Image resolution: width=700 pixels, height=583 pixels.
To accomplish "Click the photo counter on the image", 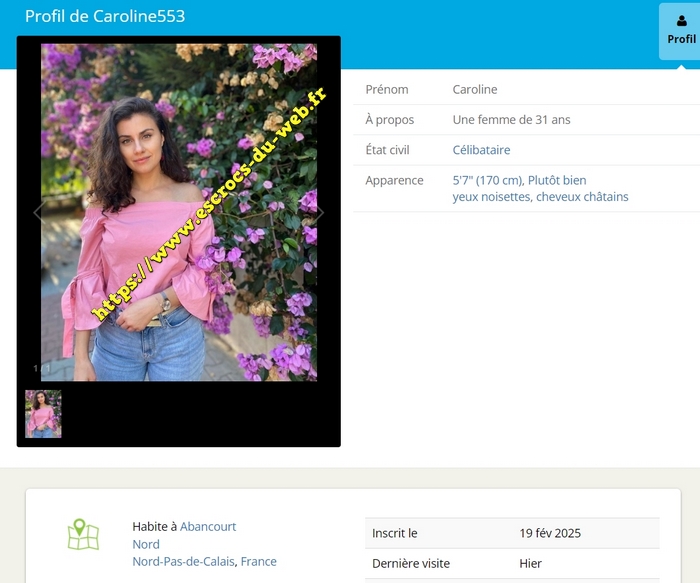I will click(41, 369).
